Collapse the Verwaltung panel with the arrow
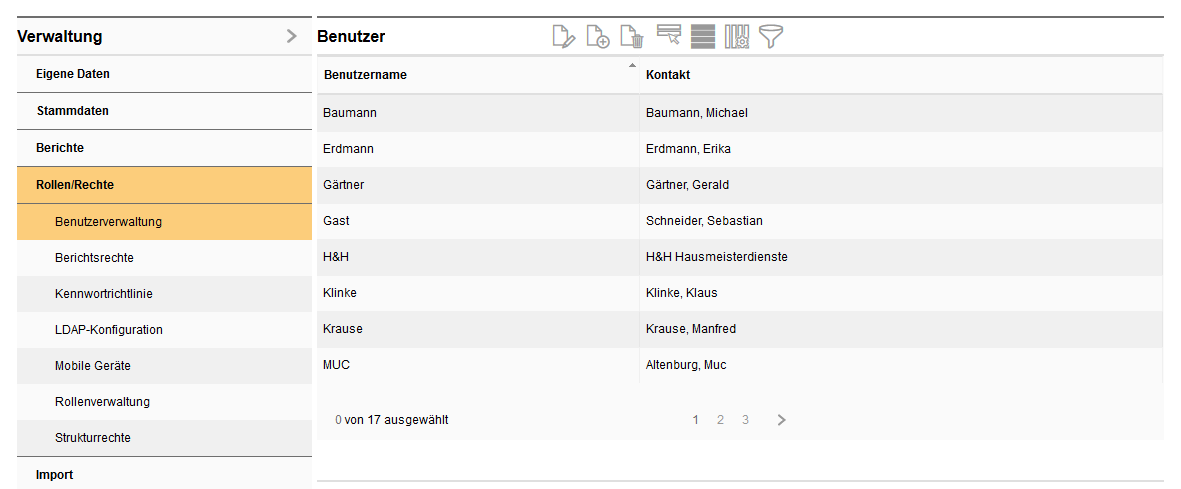This screenshot has width=1181, height=489. click(291, 36)
